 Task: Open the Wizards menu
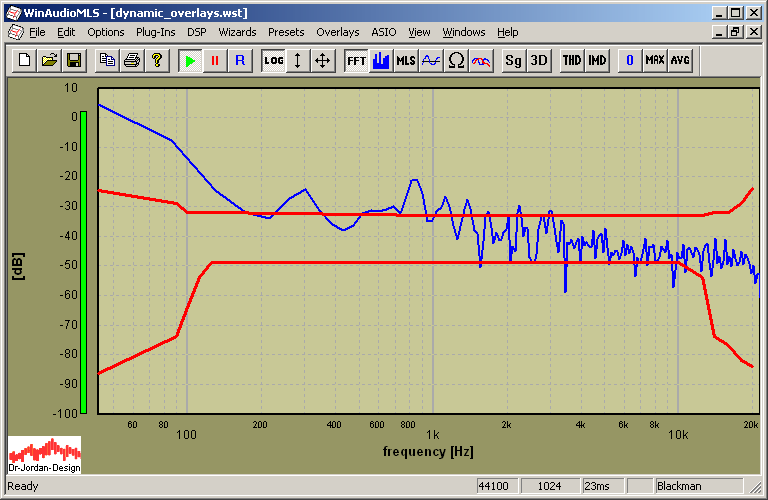click(237, 32)
